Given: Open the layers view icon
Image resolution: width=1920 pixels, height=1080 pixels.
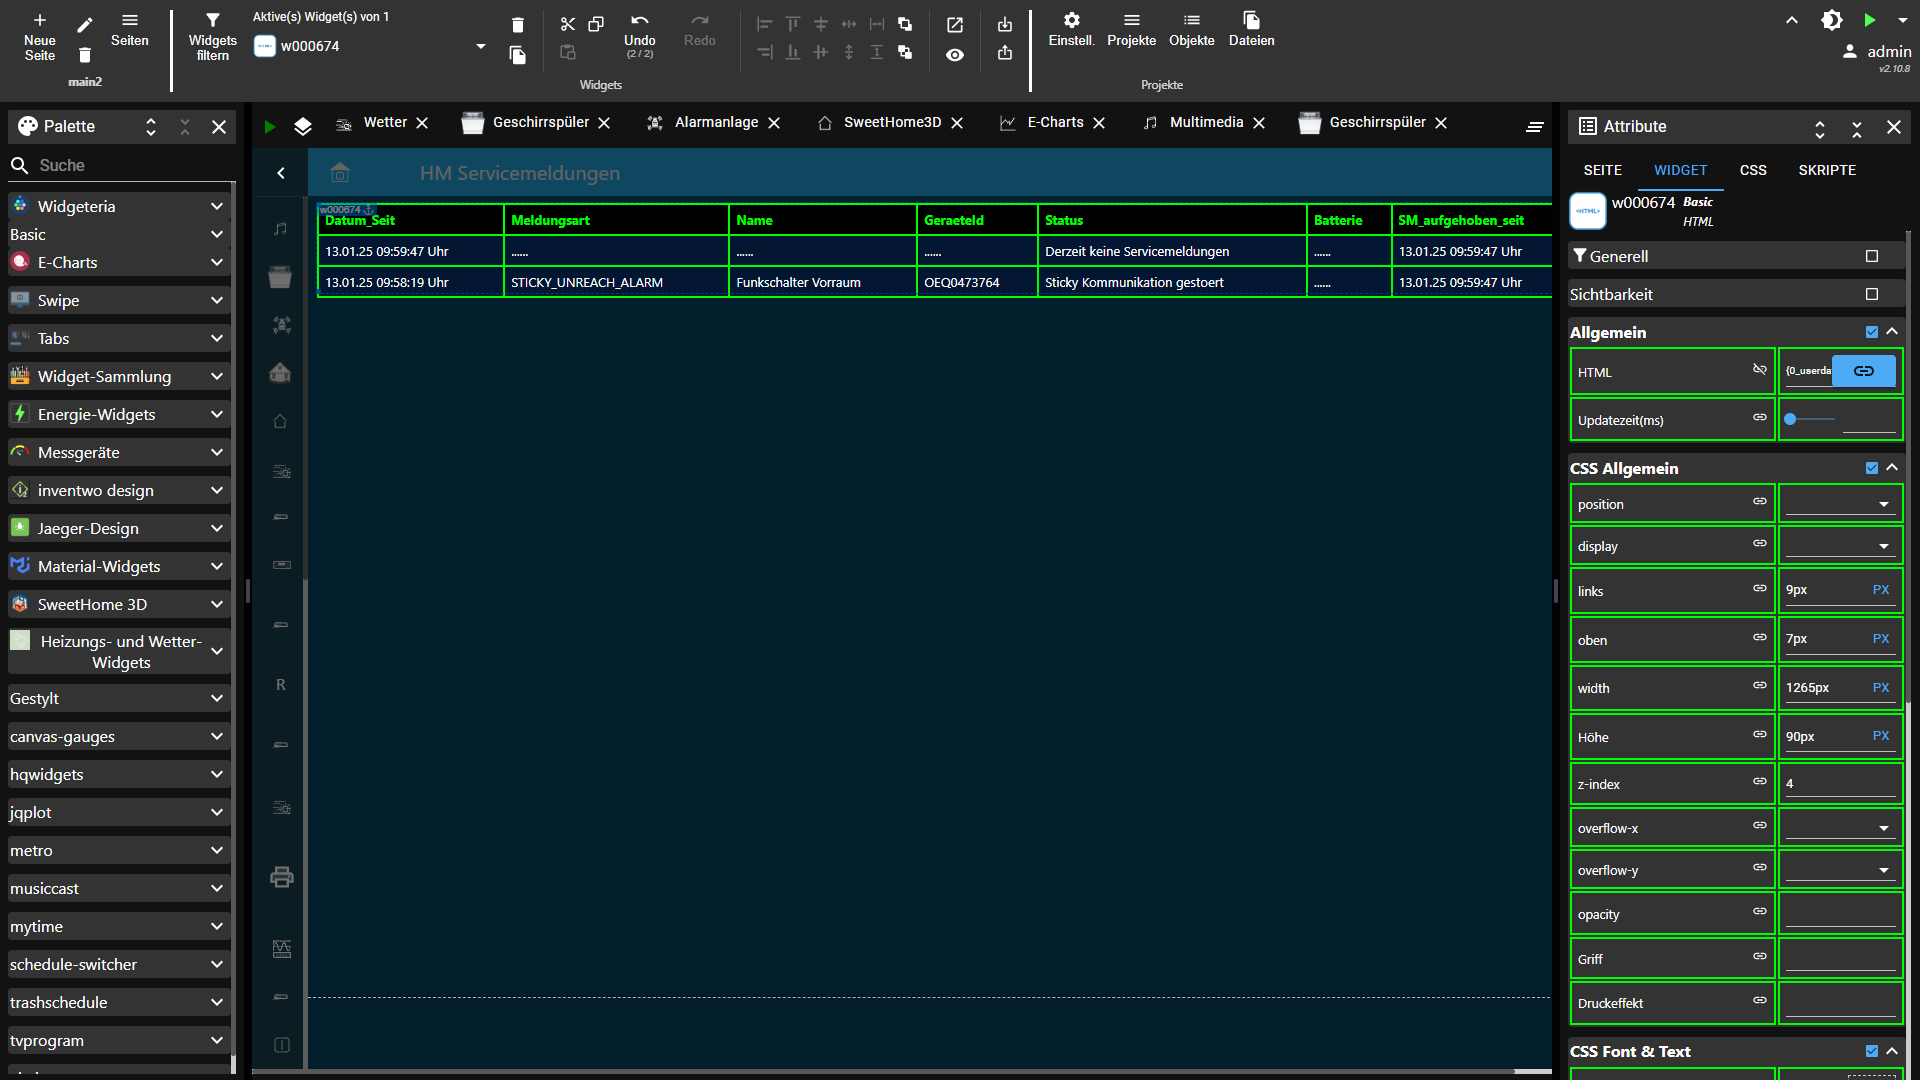Looking at the screenshot, I should coord(303,126).
